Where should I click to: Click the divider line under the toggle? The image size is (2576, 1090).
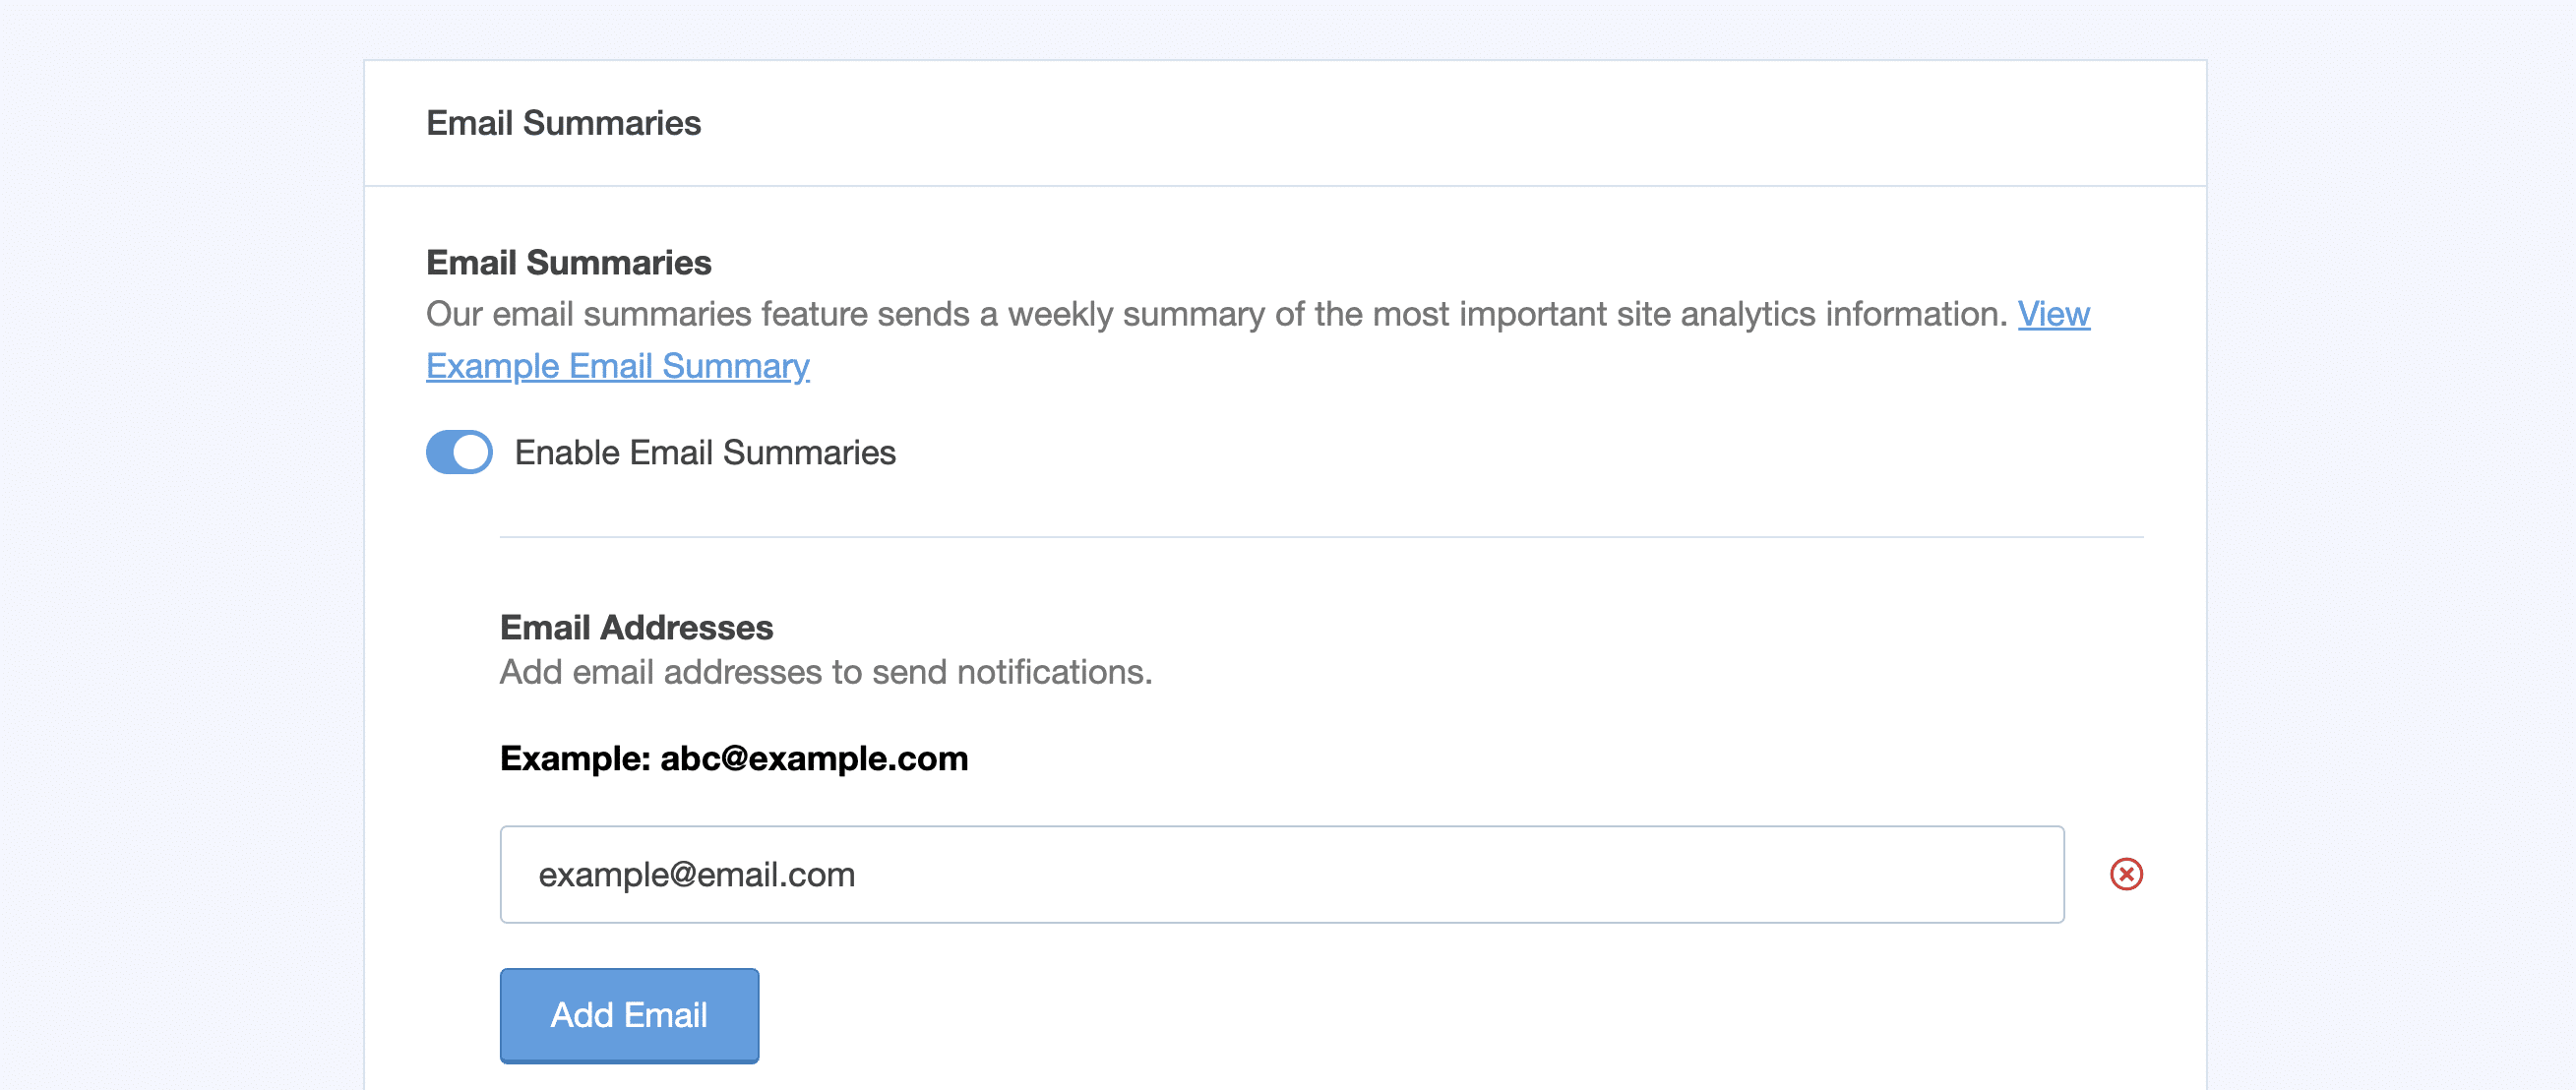(x=1320, y=537)
